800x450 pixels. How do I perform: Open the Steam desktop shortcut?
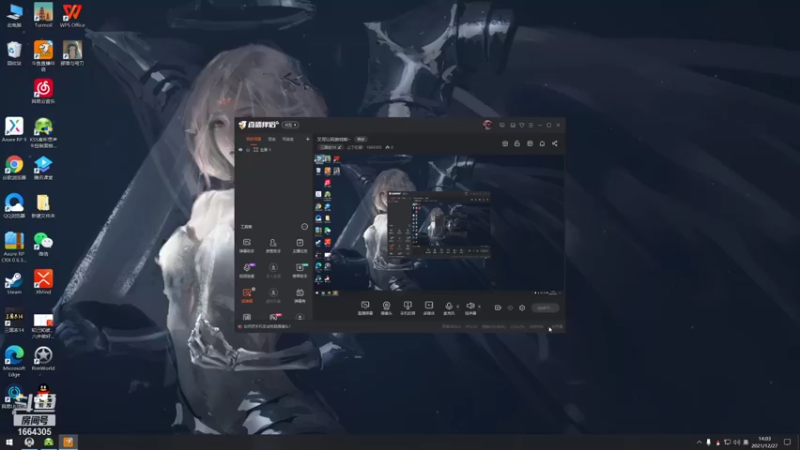click(14, 283)
